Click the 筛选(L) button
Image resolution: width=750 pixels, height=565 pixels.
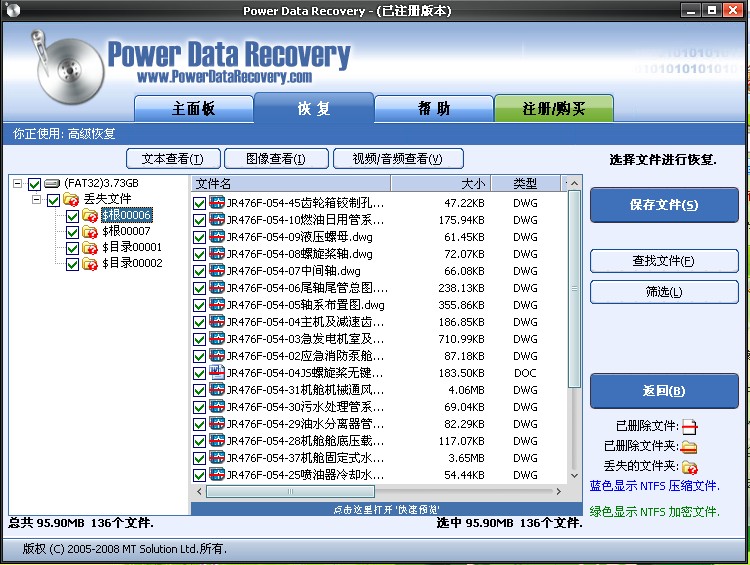point(664,292)
